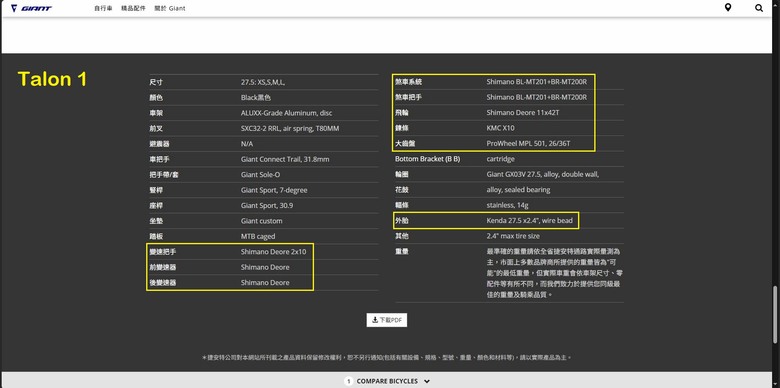
Task: Select the 2.4" max tire size value
Action: 513,236
